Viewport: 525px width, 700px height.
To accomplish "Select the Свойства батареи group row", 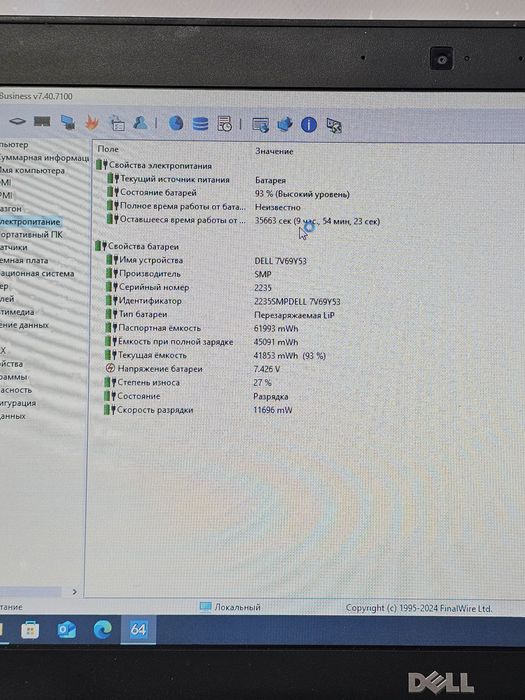I will tap(137, 246).
